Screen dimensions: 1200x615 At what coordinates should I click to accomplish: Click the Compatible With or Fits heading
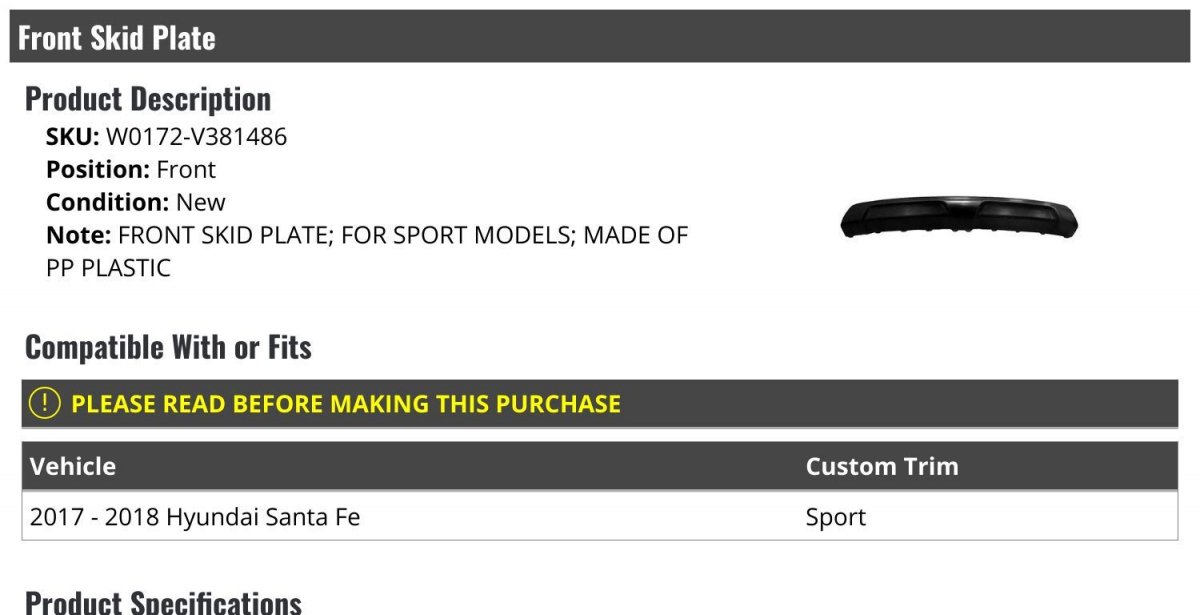168,347
